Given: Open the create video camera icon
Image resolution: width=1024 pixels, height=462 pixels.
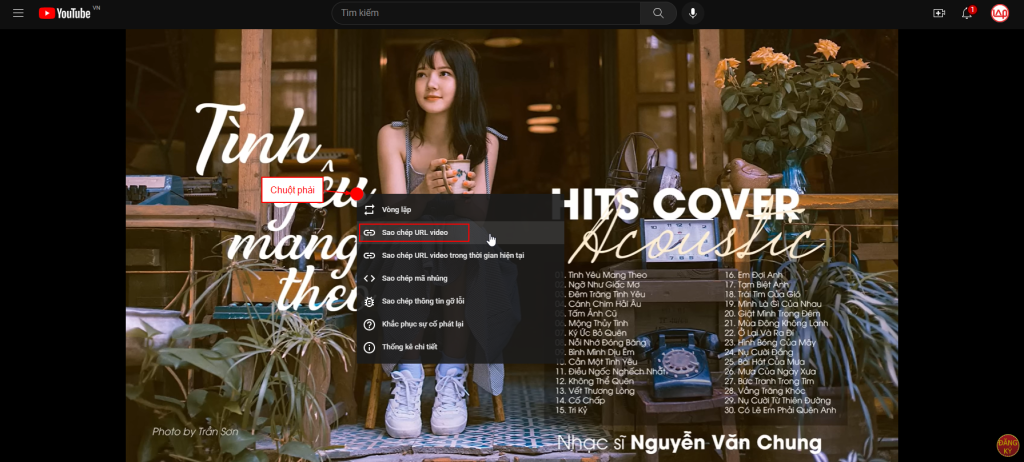Looking at the screenshot, I should tap(938, 13).
